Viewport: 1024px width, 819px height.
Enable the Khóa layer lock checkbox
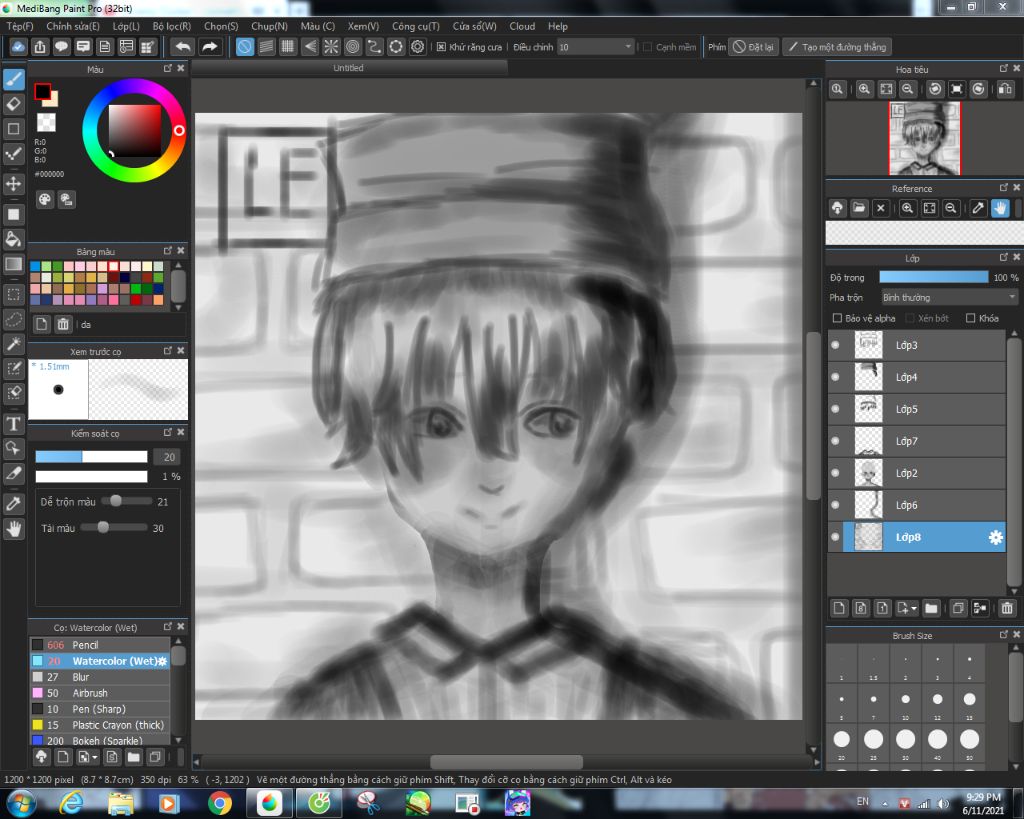tap(970, 318)
